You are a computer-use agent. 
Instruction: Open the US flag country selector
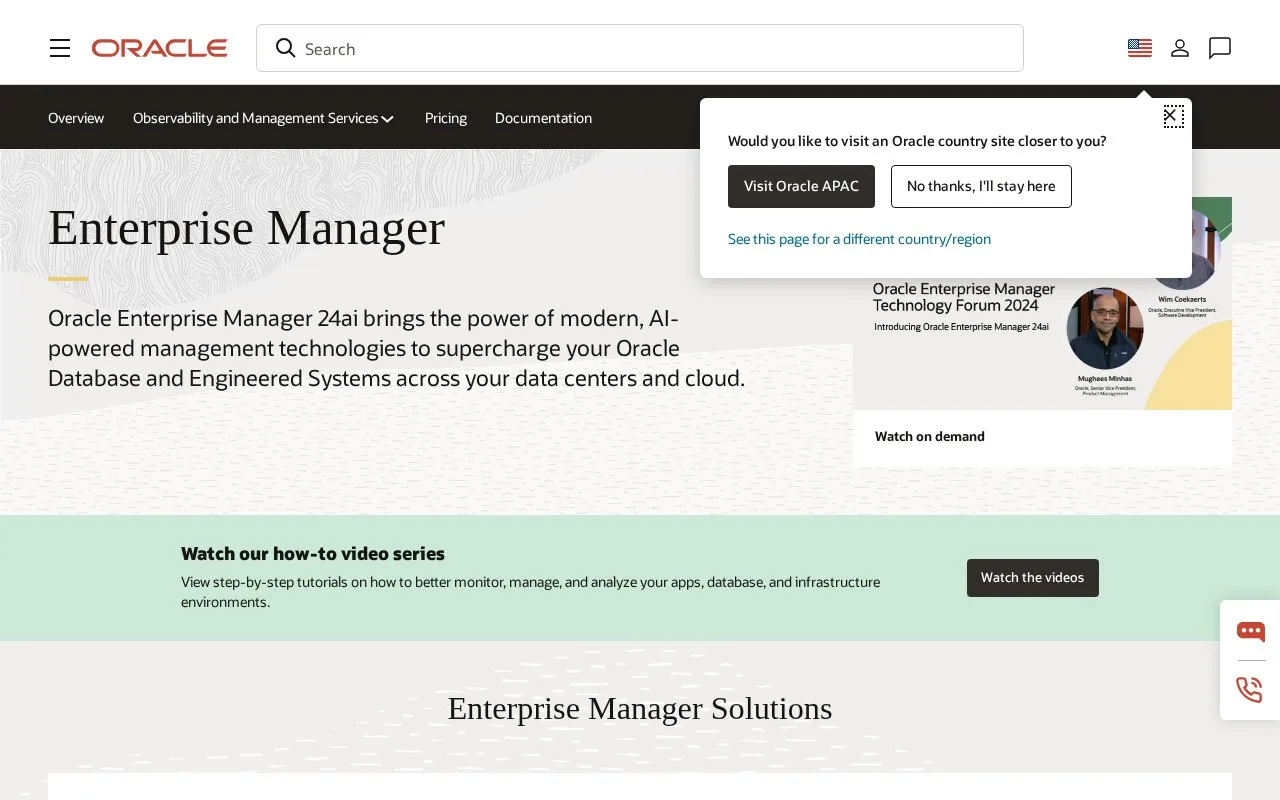tap(1140, 48)
